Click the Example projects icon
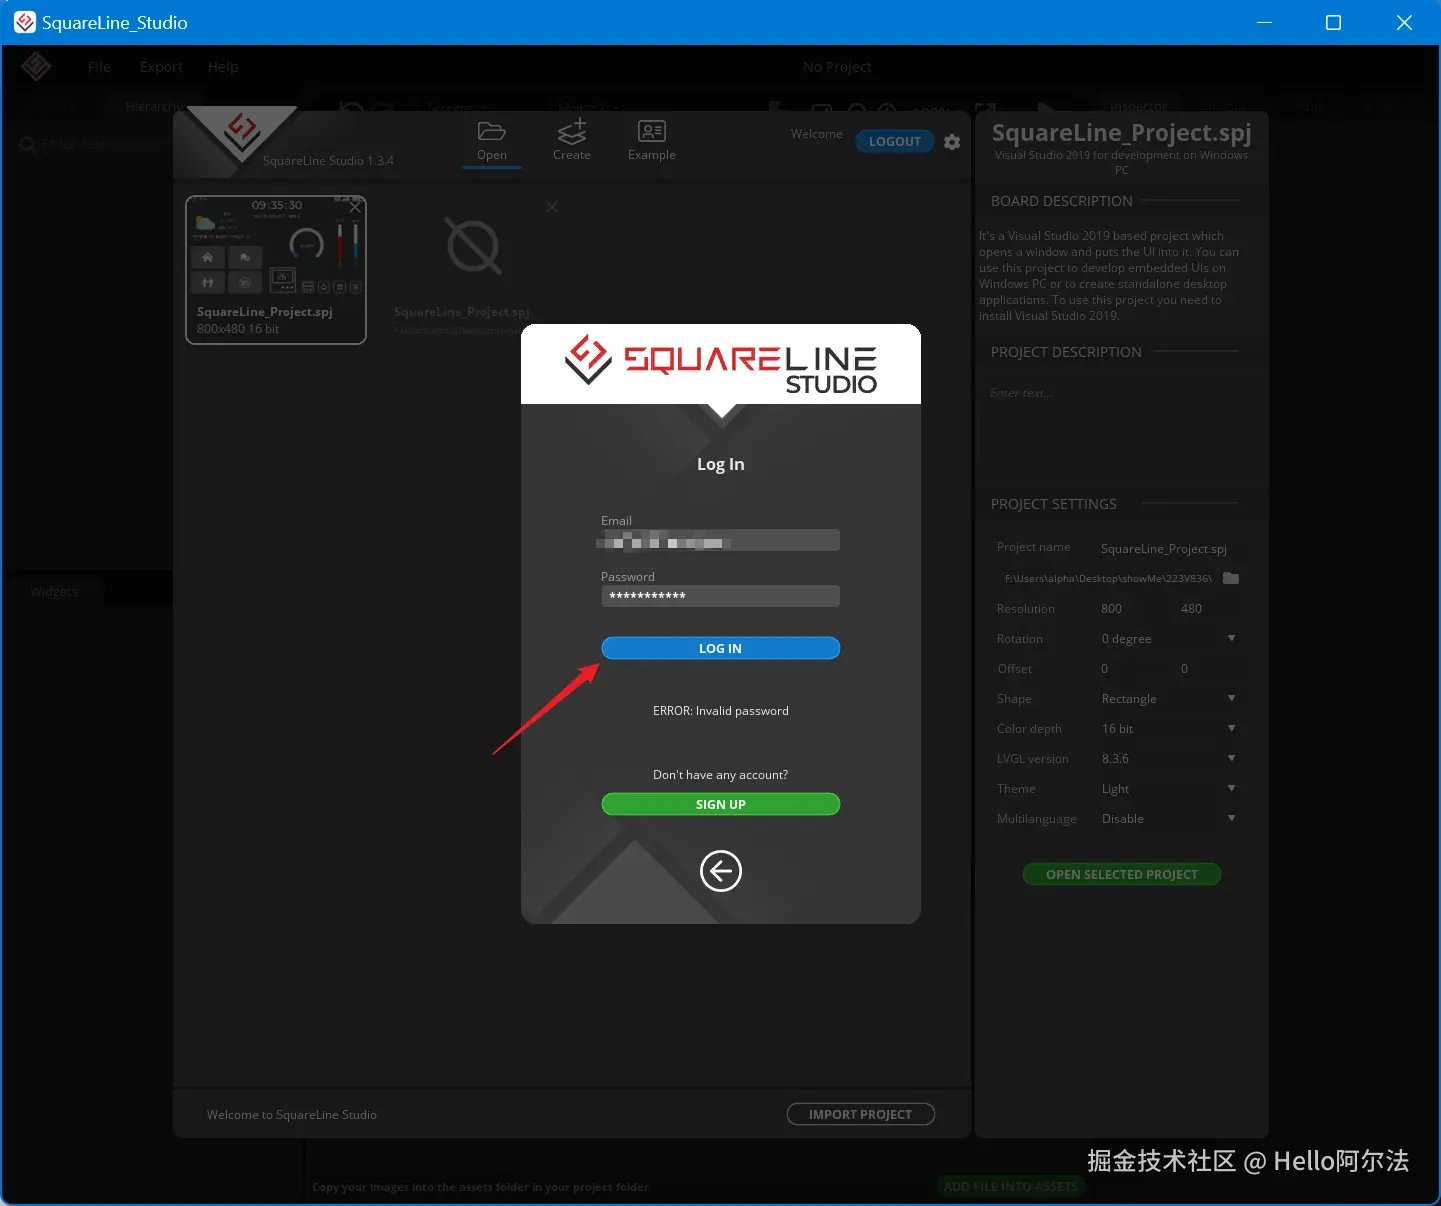 [x=652, y=131]
